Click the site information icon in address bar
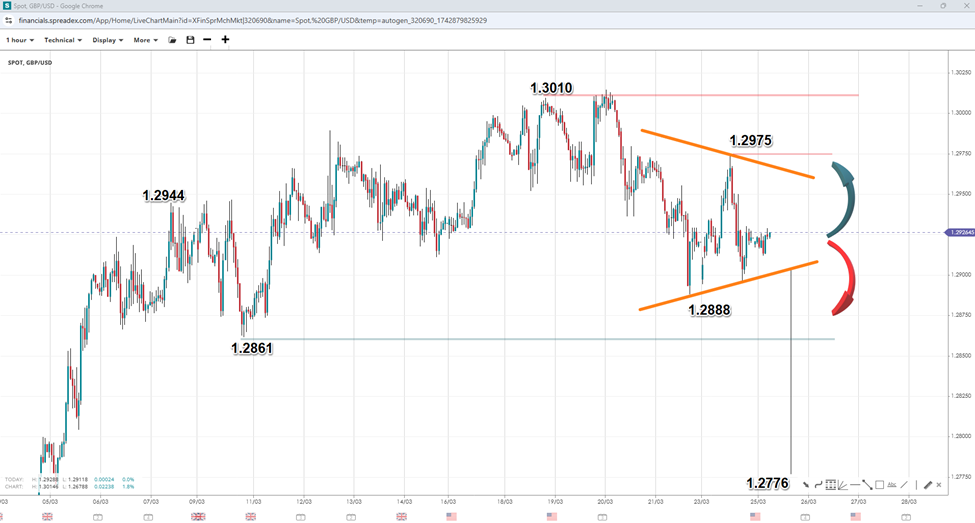Image resolution: width=975 pixels, height=523 pixels. coord(9,19)
